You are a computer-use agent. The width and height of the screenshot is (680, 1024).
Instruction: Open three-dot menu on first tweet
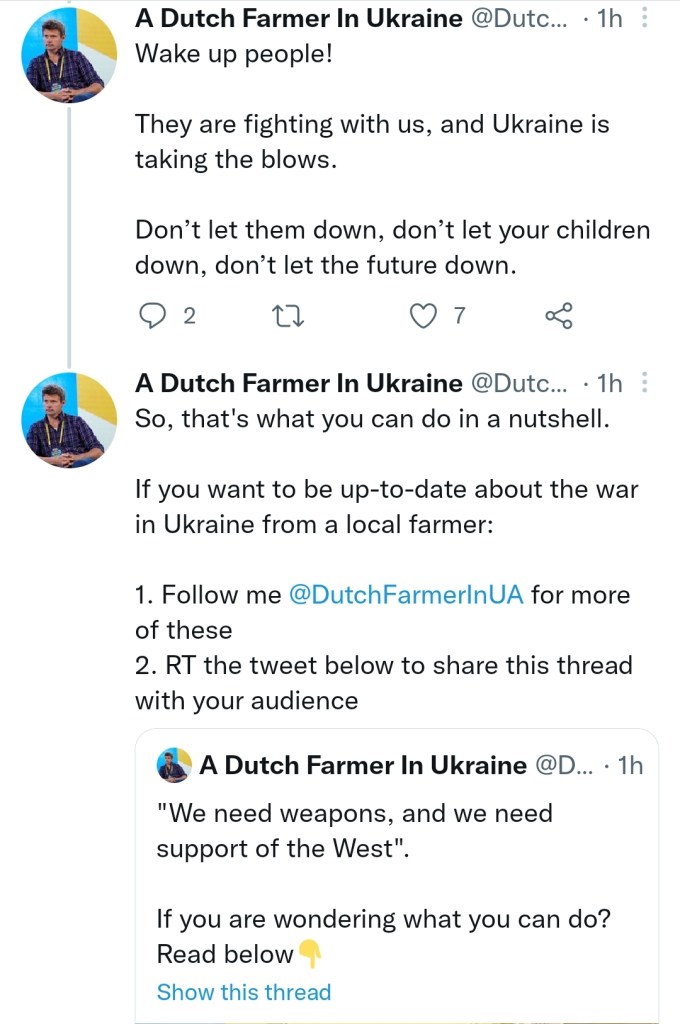[x=645, y=19]
